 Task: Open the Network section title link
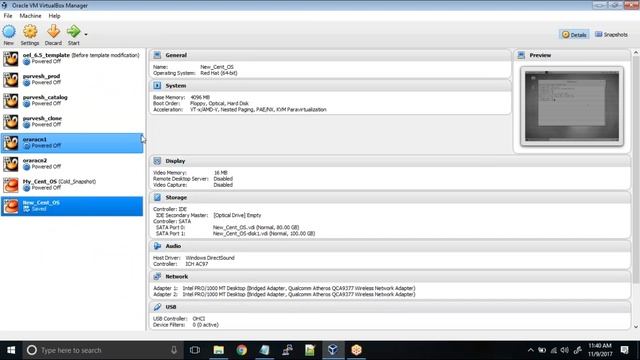click(x=176, y=277)
